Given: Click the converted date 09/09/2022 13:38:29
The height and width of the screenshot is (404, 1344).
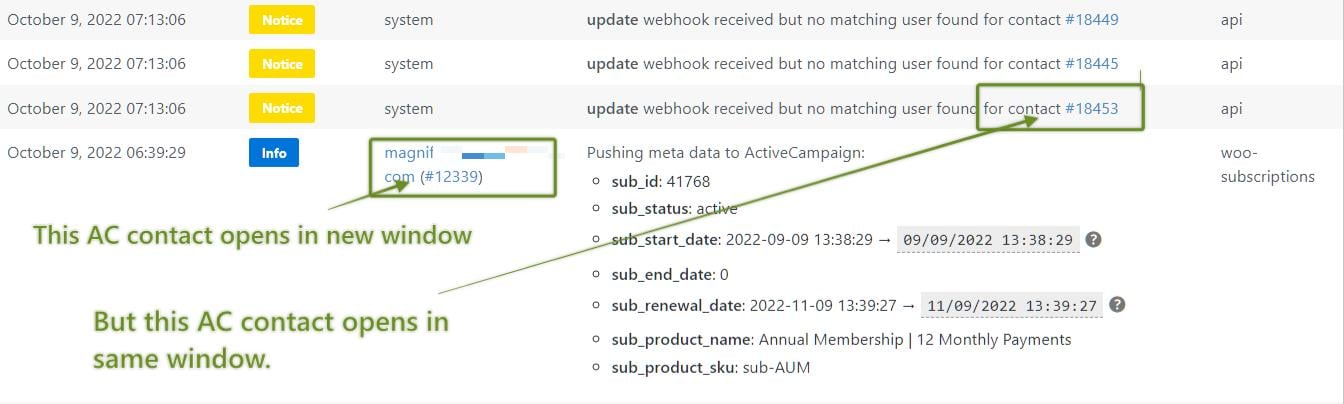Looking at the screenshot, I should click(x=988, y=241).
